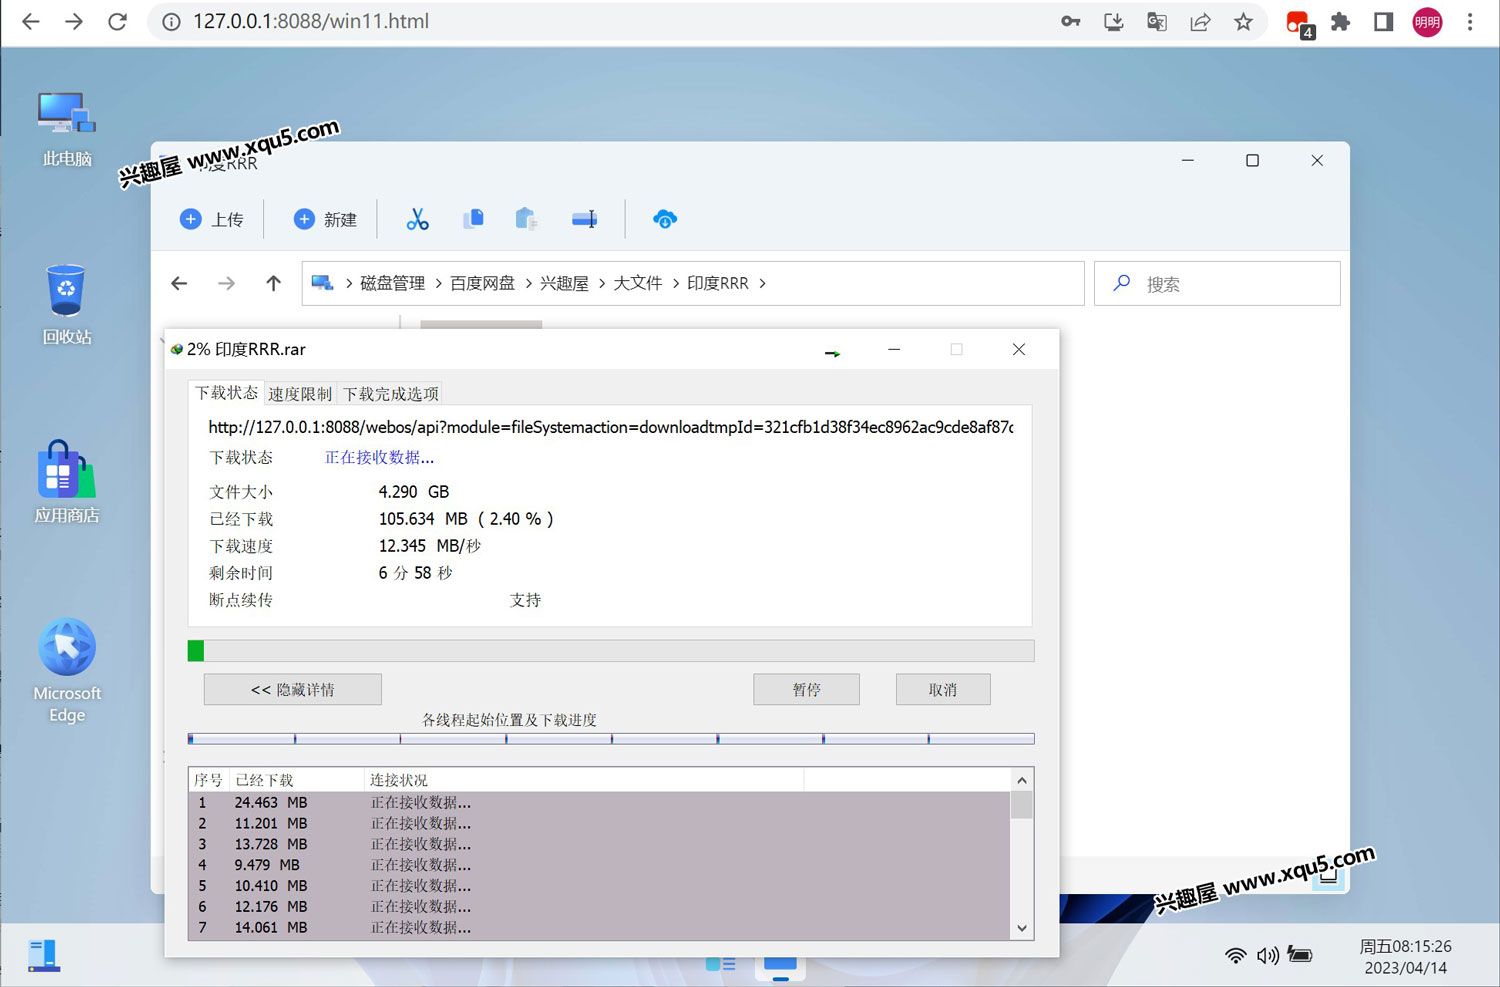
Task: Click the 连接状况 column header
Action: point(583,780)
